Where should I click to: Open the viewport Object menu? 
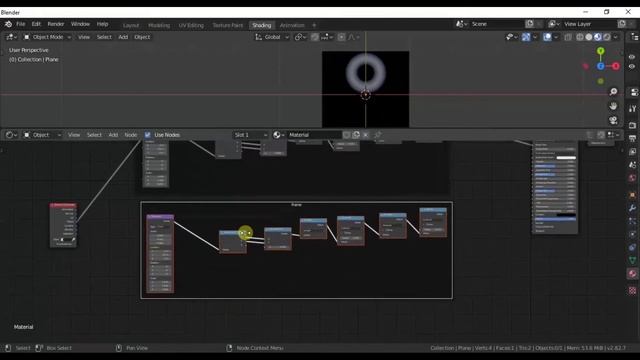click(x=142, y=37)
